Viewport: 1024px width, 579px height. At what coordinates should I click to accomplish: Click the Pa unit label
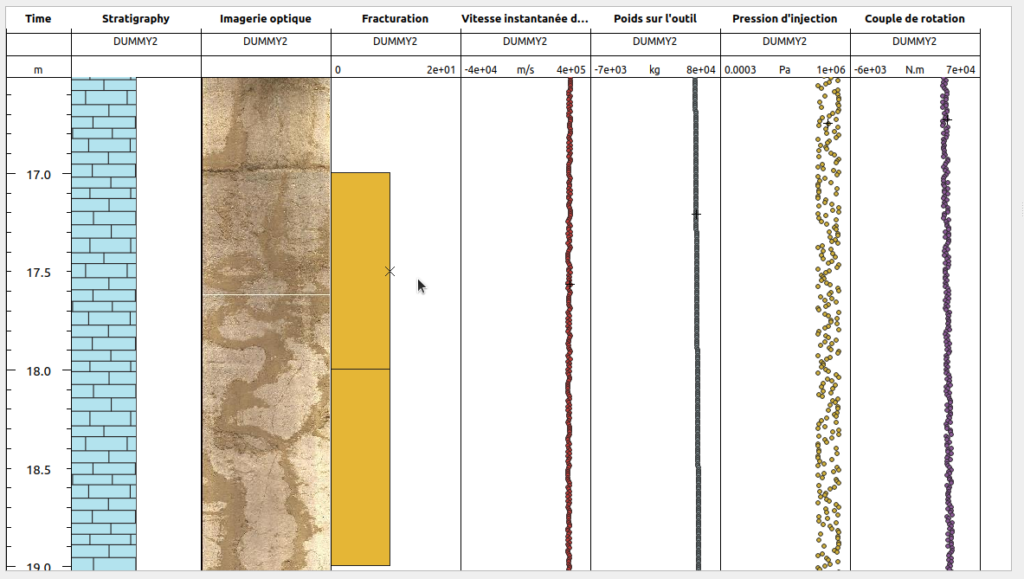[x=784, y=70]
